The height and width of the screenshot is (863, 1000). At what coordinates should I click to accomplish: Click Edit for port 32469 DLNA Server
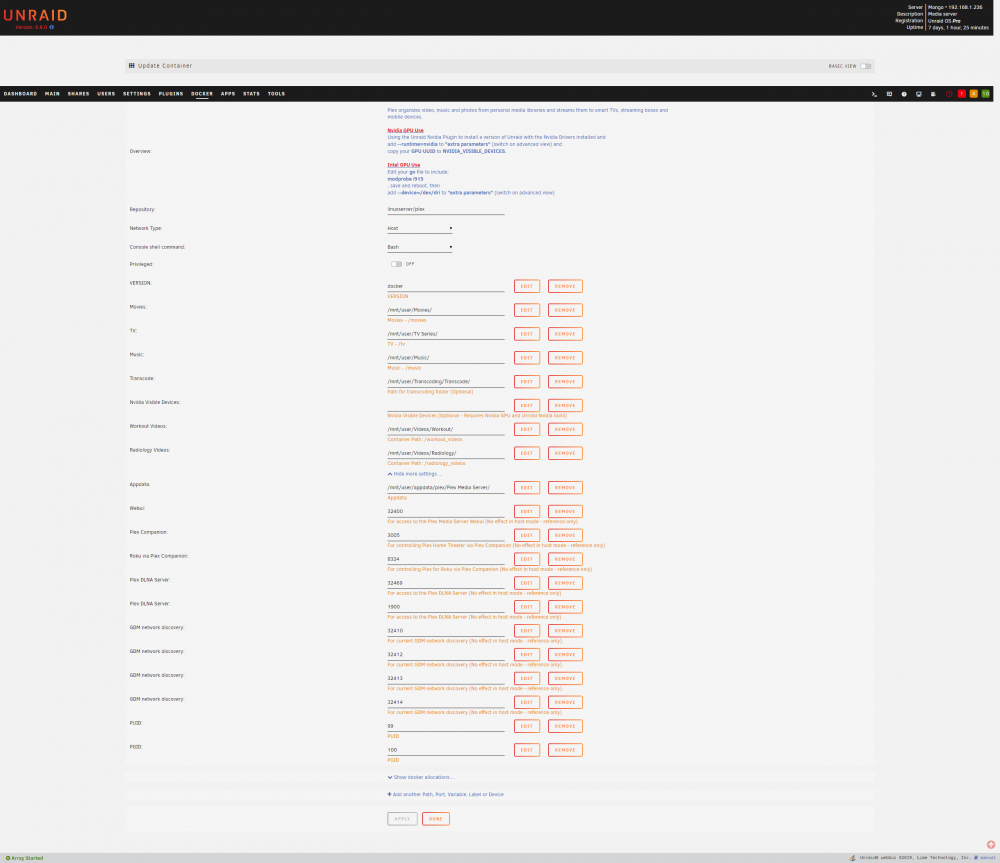point(527,583)
